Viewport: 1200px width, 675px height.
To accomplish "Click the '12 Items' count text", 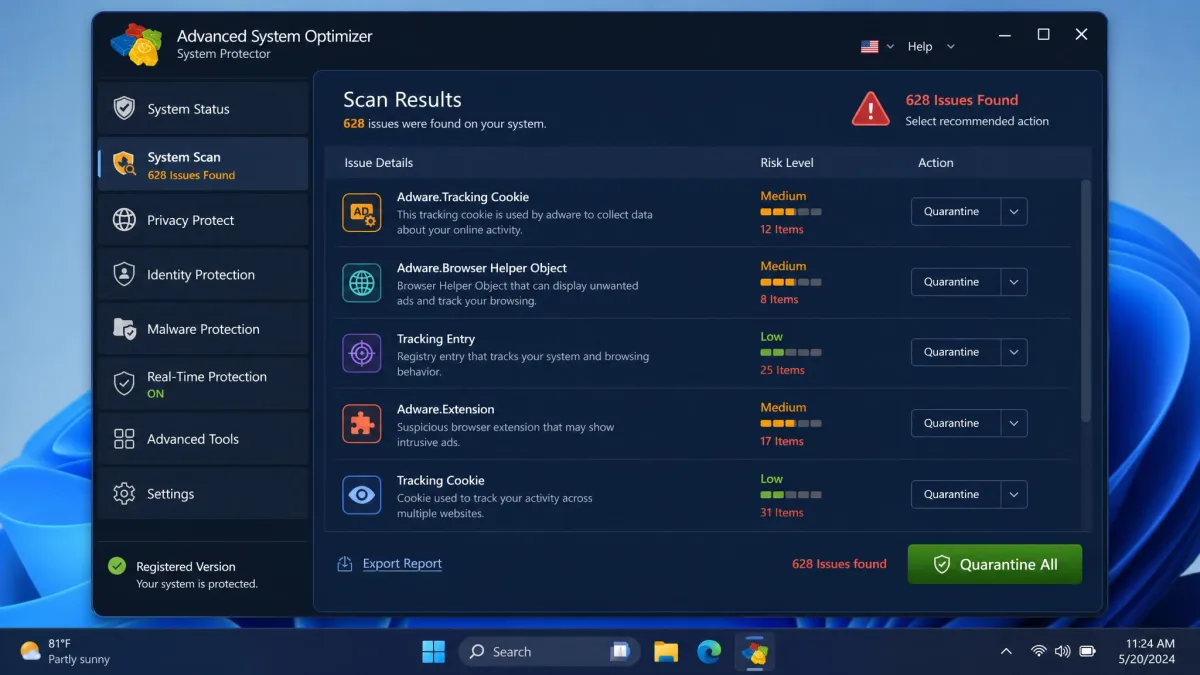I will click(x=782, y=229).
